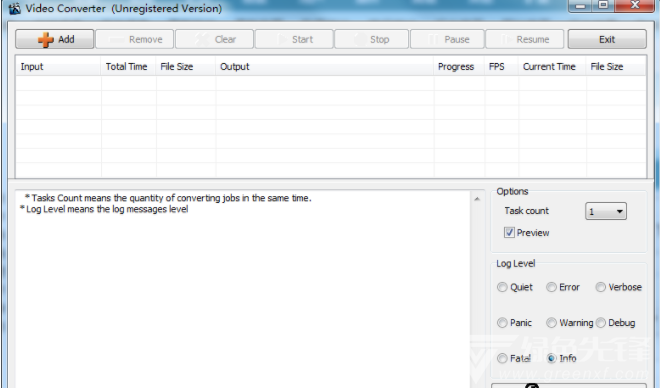Close the Video Converter window
660x388 pixels.
tap(635, 5)
